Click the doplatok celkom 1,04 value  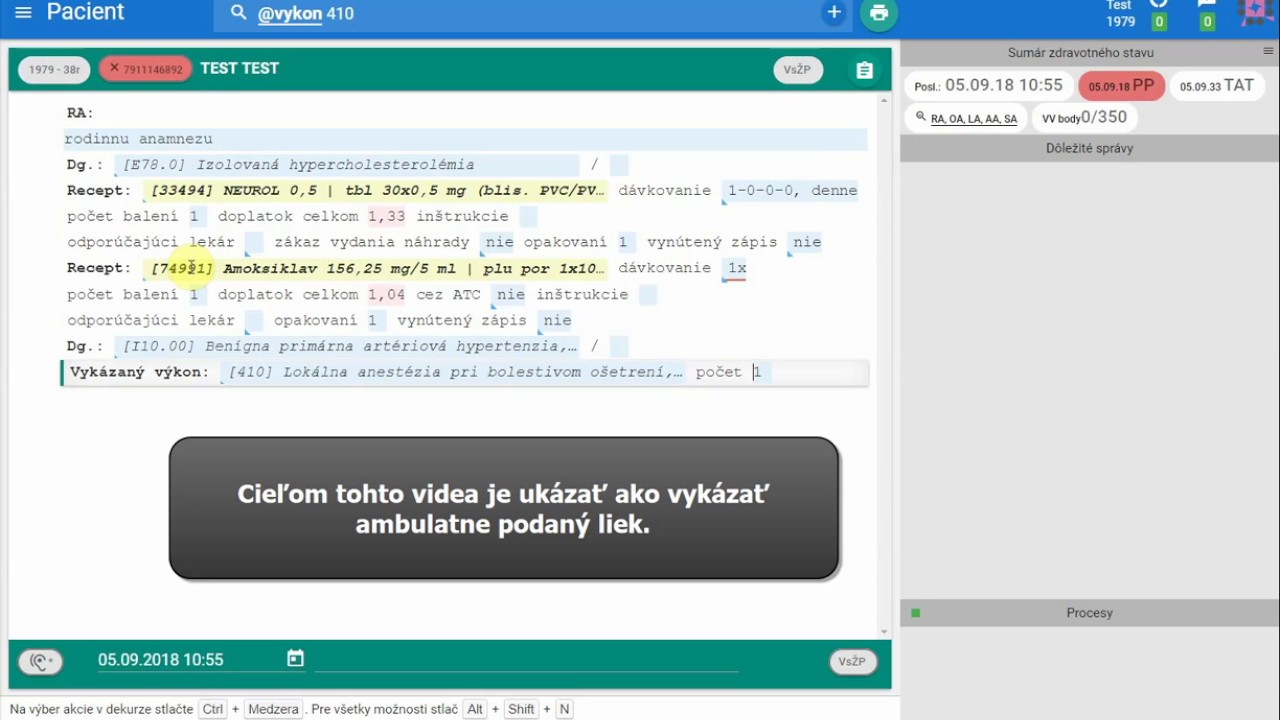[x=386, y=295]
